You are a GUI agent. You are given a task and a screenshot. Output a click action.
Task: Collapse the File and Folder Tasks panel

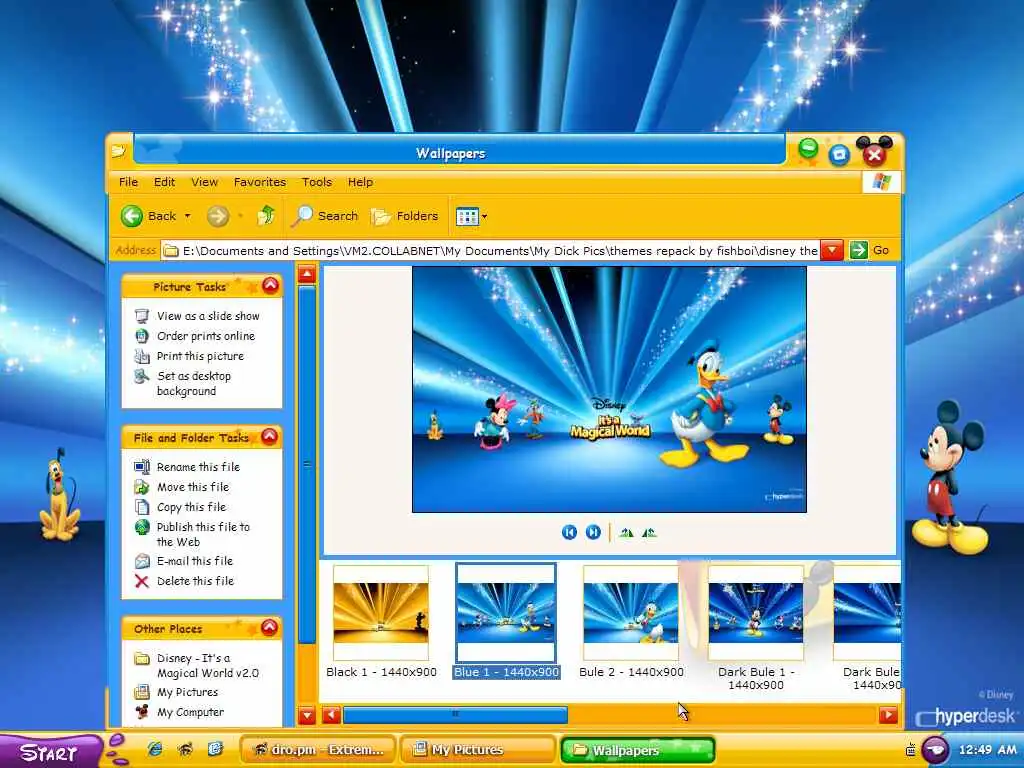click(270, 436)
